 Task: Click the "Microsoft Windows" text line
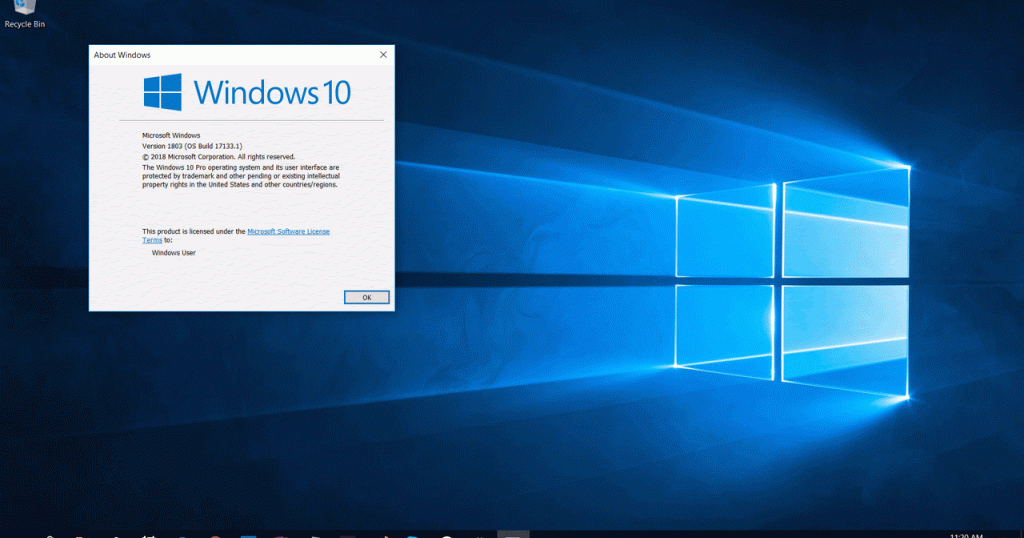(x=171, y=135)
